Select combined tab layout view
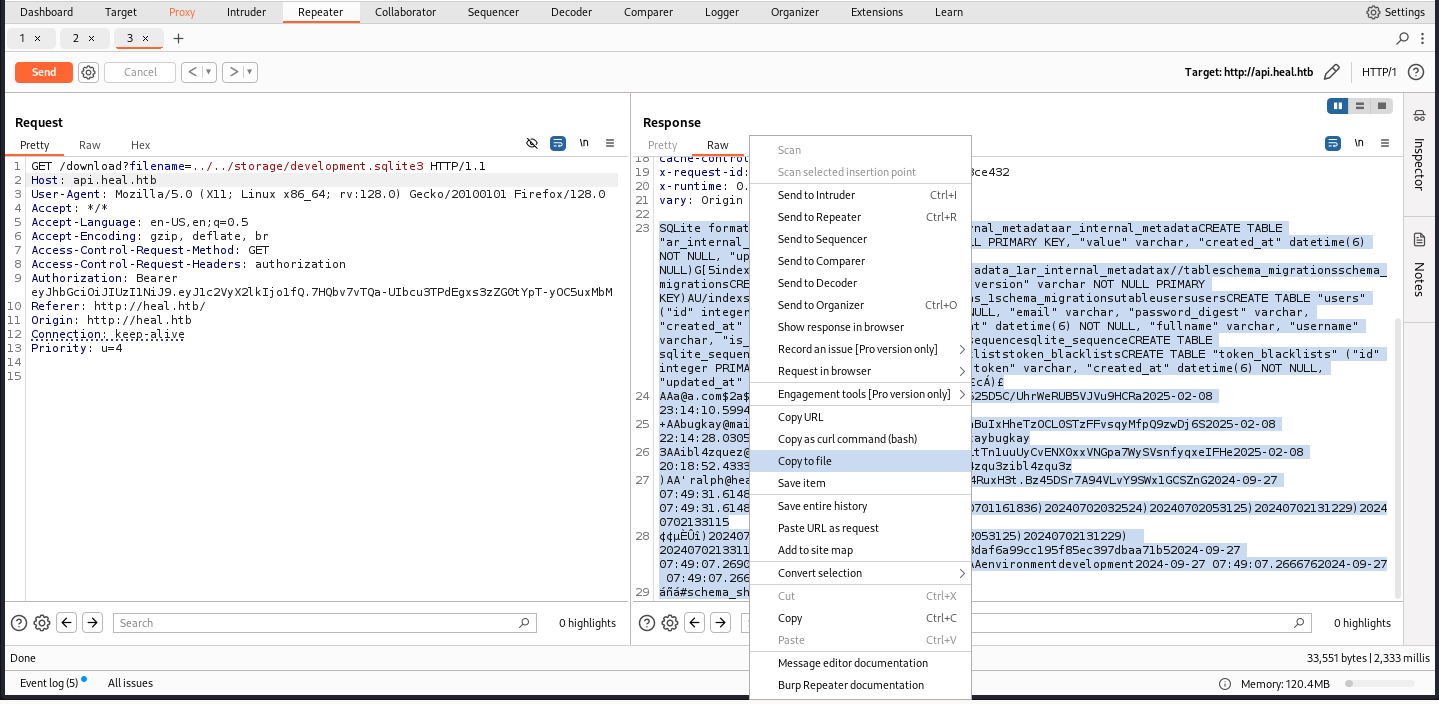 [x=1382, y=106]
